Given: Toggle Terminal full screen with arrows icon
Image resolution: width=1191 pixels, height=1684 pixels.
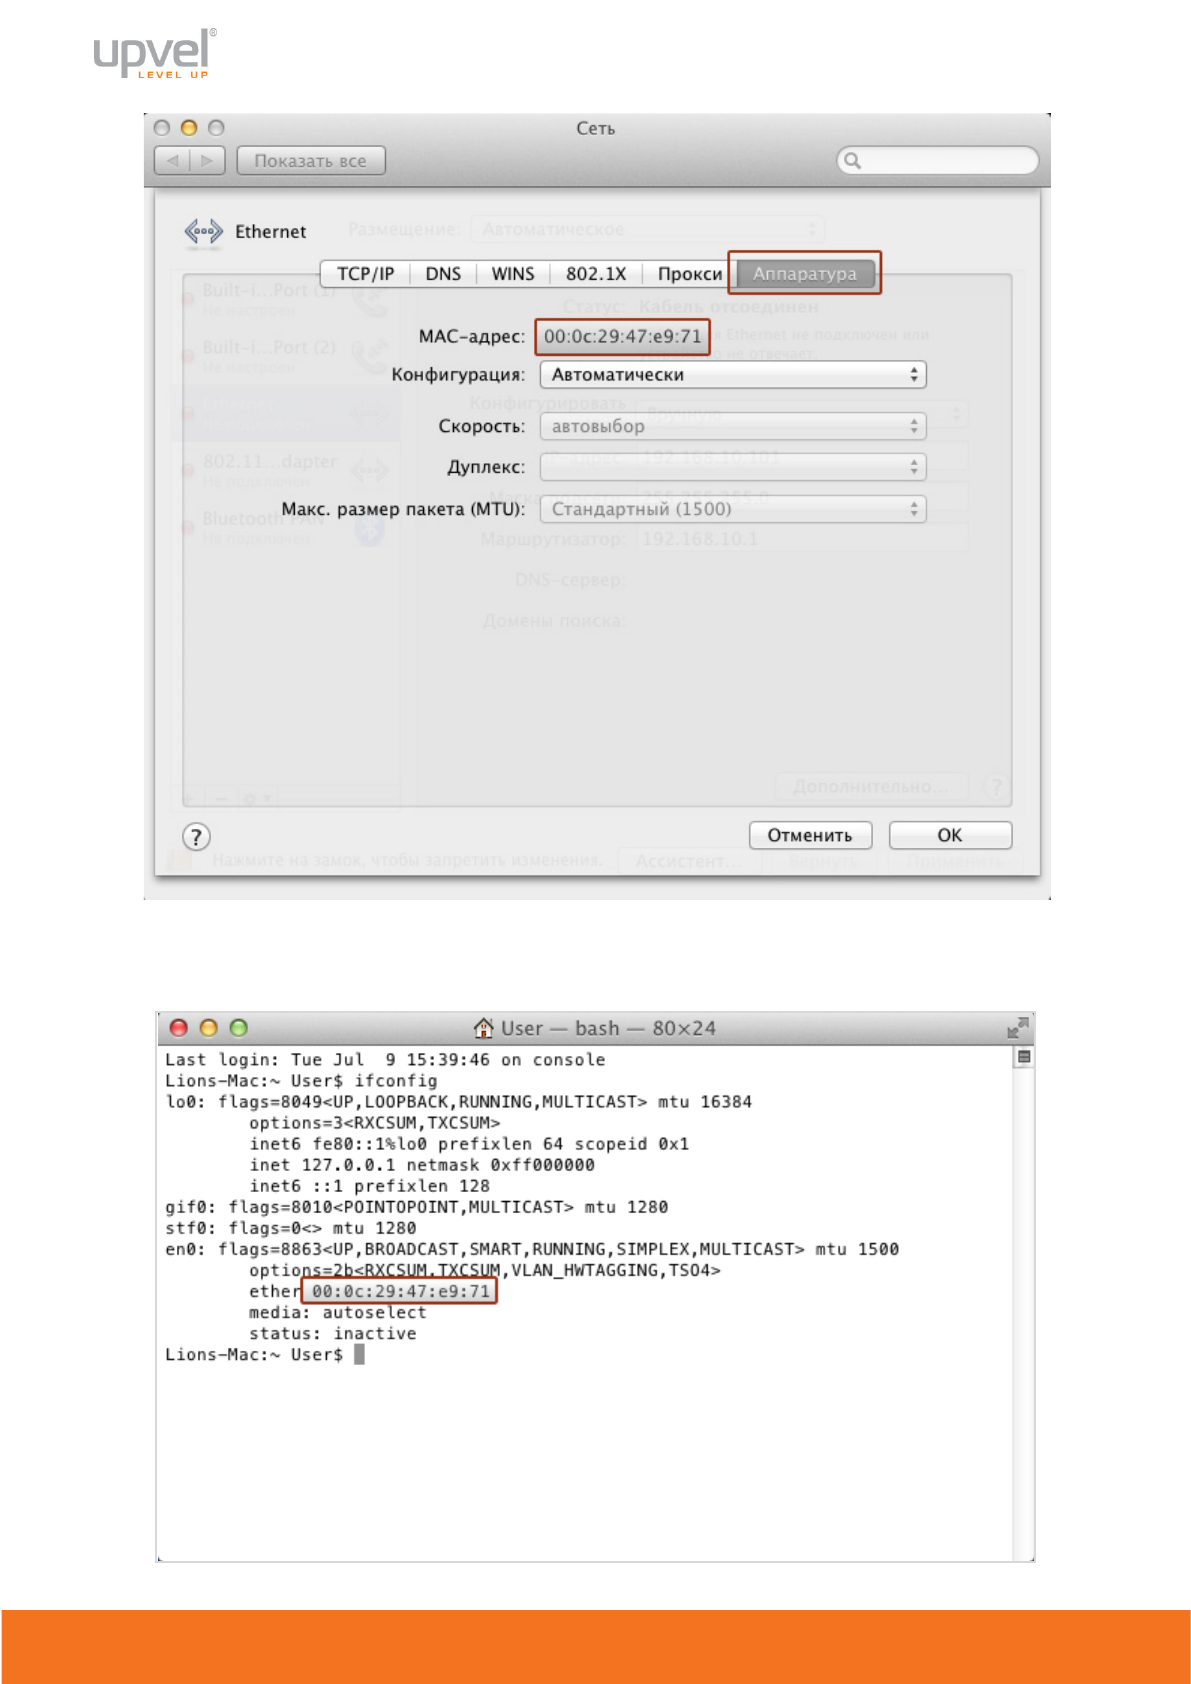Looking at the screenshot, I should tap(1018, 1028).
